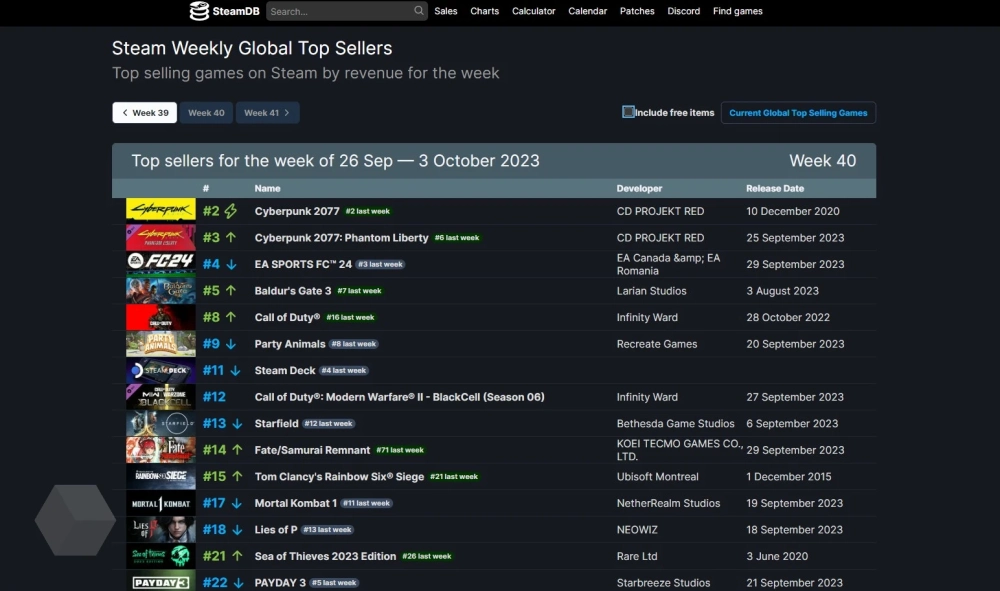The width and height of the screenshot is (1000, 591).
Task: Go to next Week 41
Action: [267, 113]
